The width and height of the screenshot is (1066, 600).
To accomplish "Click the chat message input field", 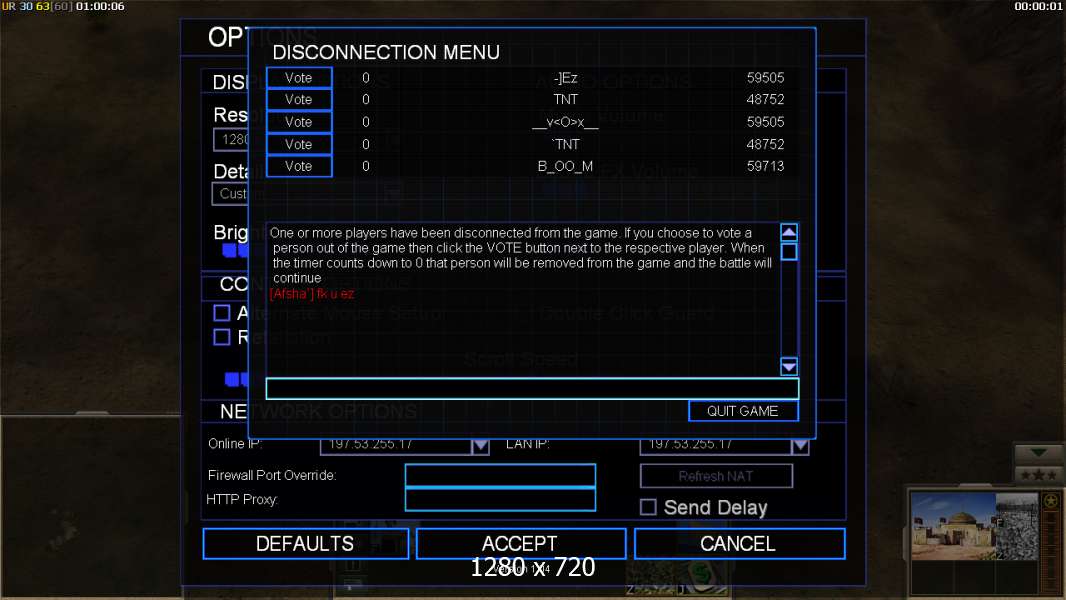I will tap(532, 389).
